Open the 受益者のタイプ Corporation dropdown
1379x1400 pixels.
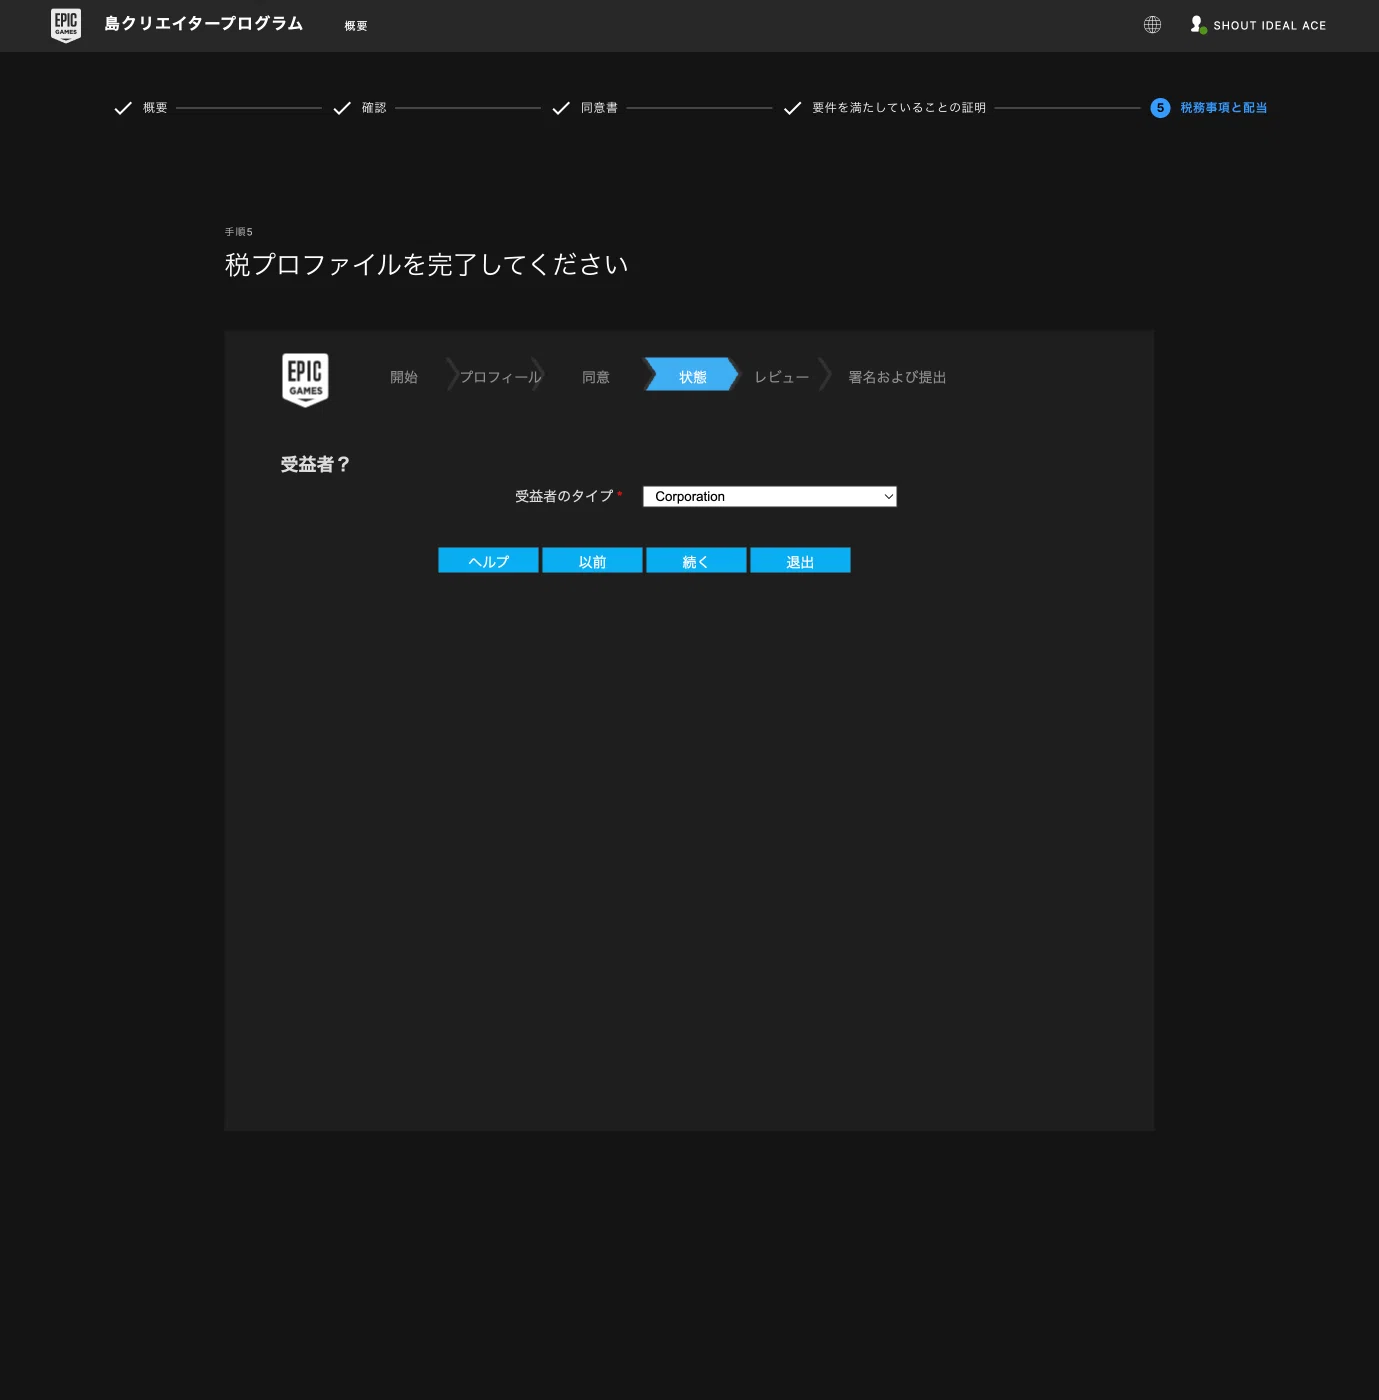click(770, 497)
